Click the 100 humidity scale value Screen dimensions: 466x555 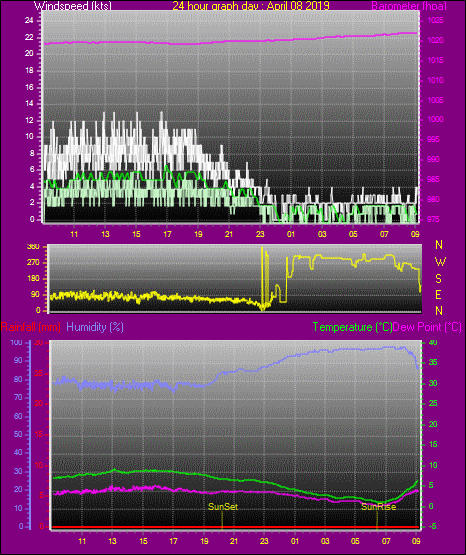[16, 342]
